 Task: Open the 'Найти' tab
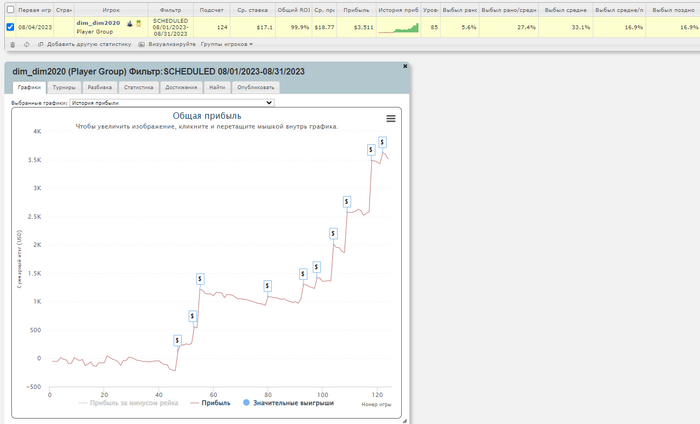[x=217, y=87]
